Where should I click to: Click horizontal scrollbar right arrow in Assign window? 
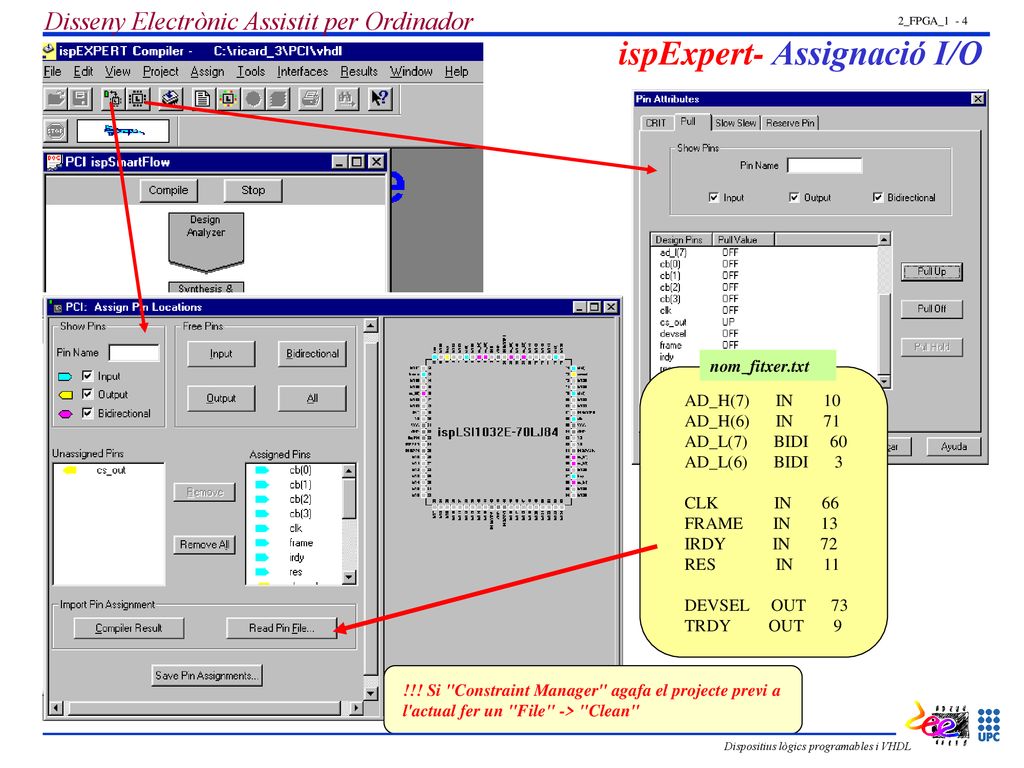[x=355, y=707]
